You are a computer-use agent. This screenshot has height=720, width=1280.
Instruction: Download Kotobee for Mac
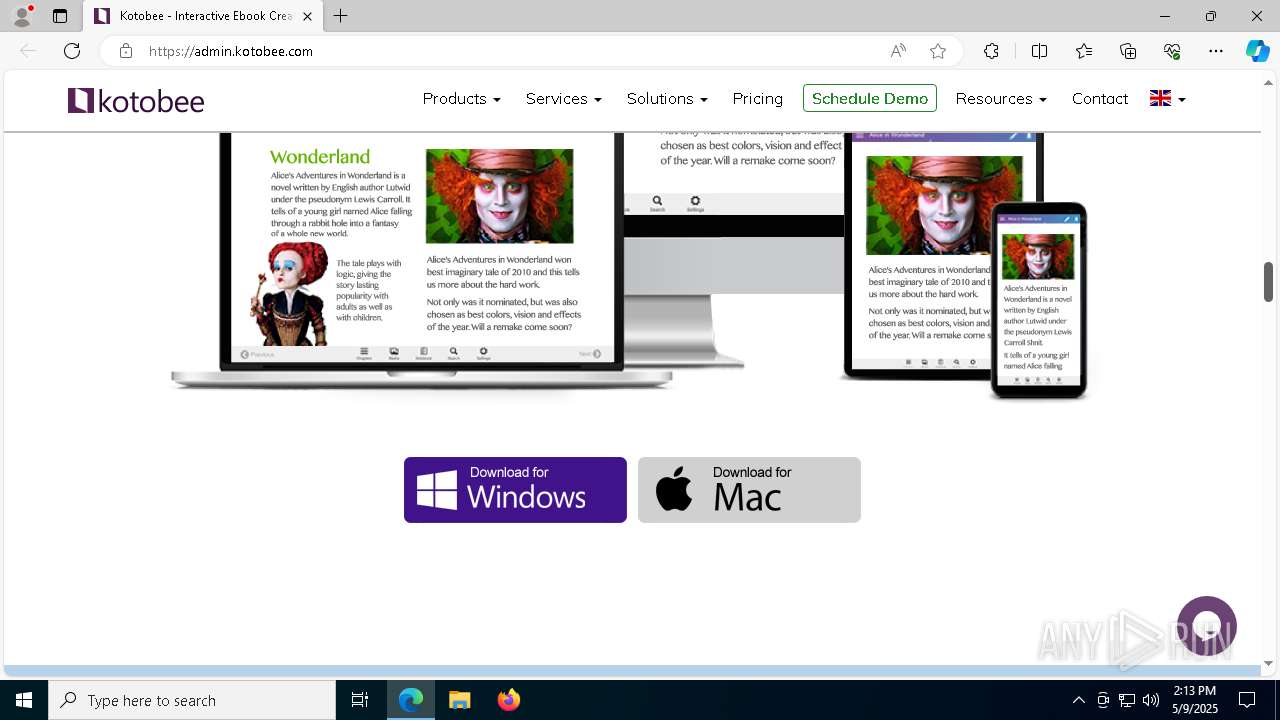point(749,490)
